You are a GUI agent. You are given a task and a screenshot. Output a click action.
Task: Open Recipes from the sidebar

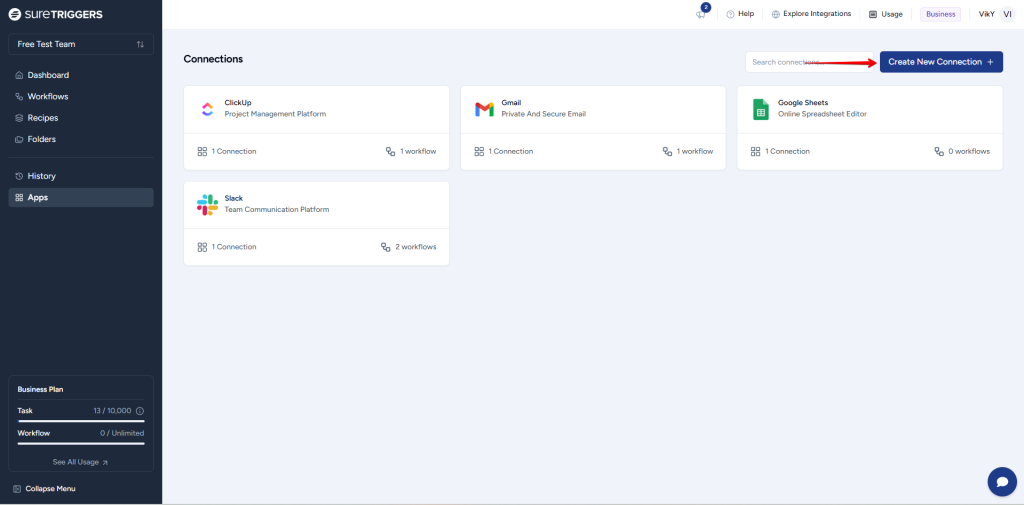point(43,118)
